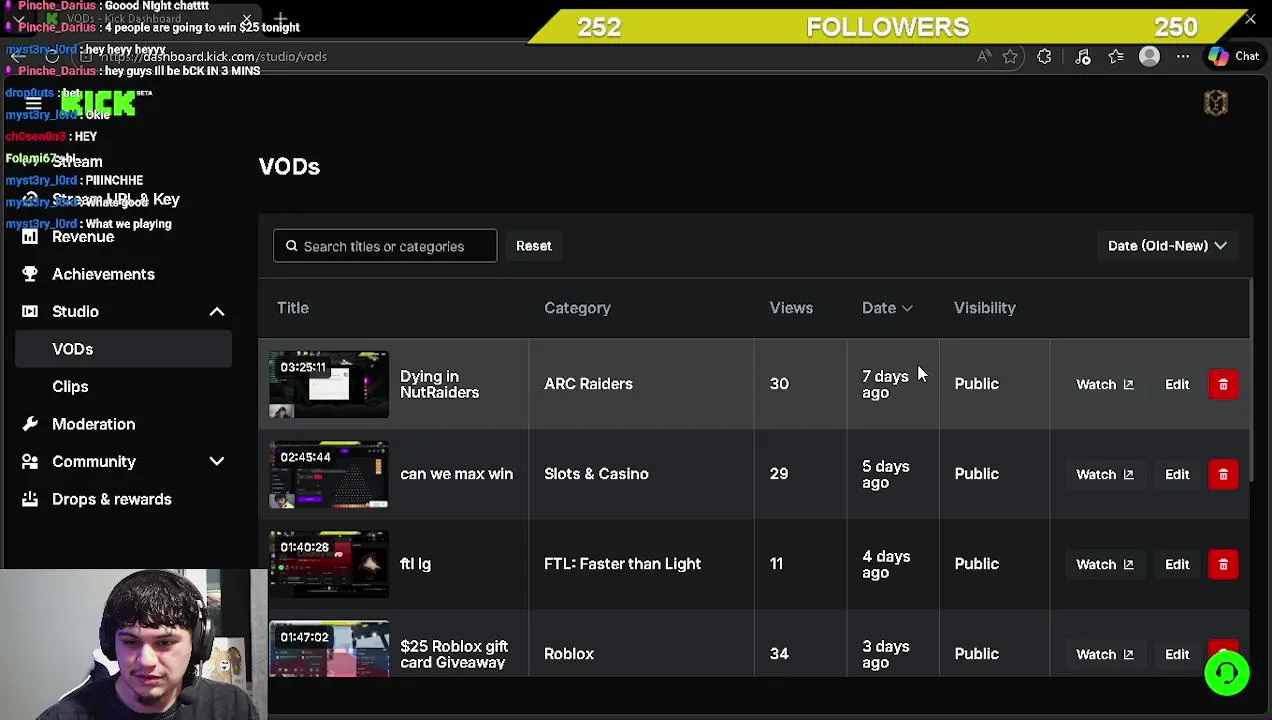1272x720 pixels.
Task: Click the search magnifier icon
Action: 292,246
